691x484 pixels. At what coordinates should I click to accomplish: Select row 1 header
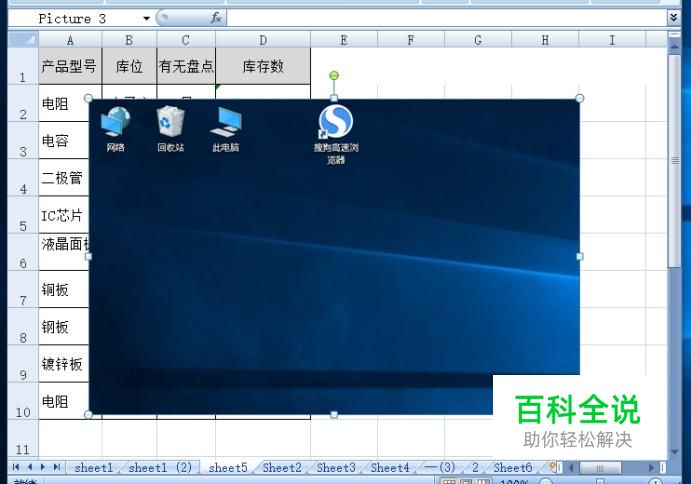pos(23,66)
